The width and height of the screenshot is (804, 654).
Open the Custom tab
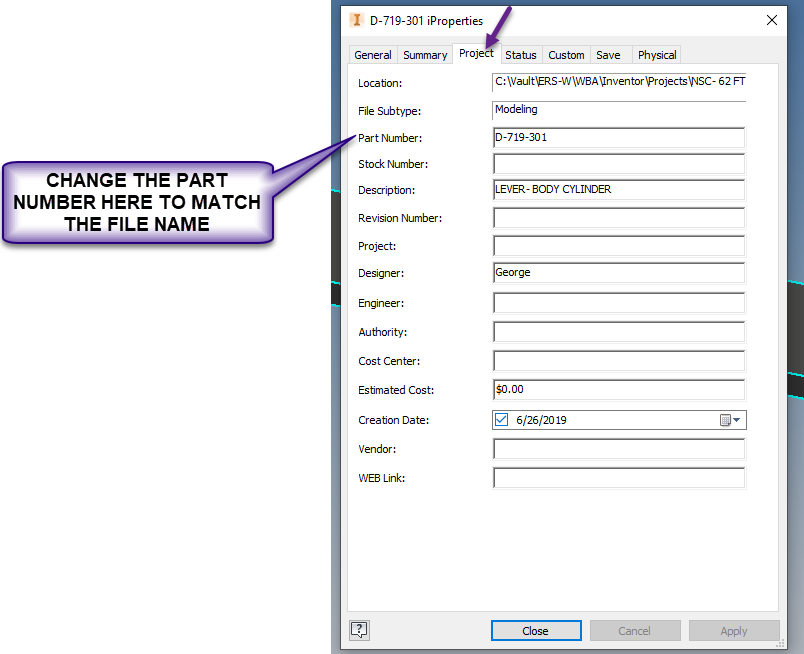(566, 55)
